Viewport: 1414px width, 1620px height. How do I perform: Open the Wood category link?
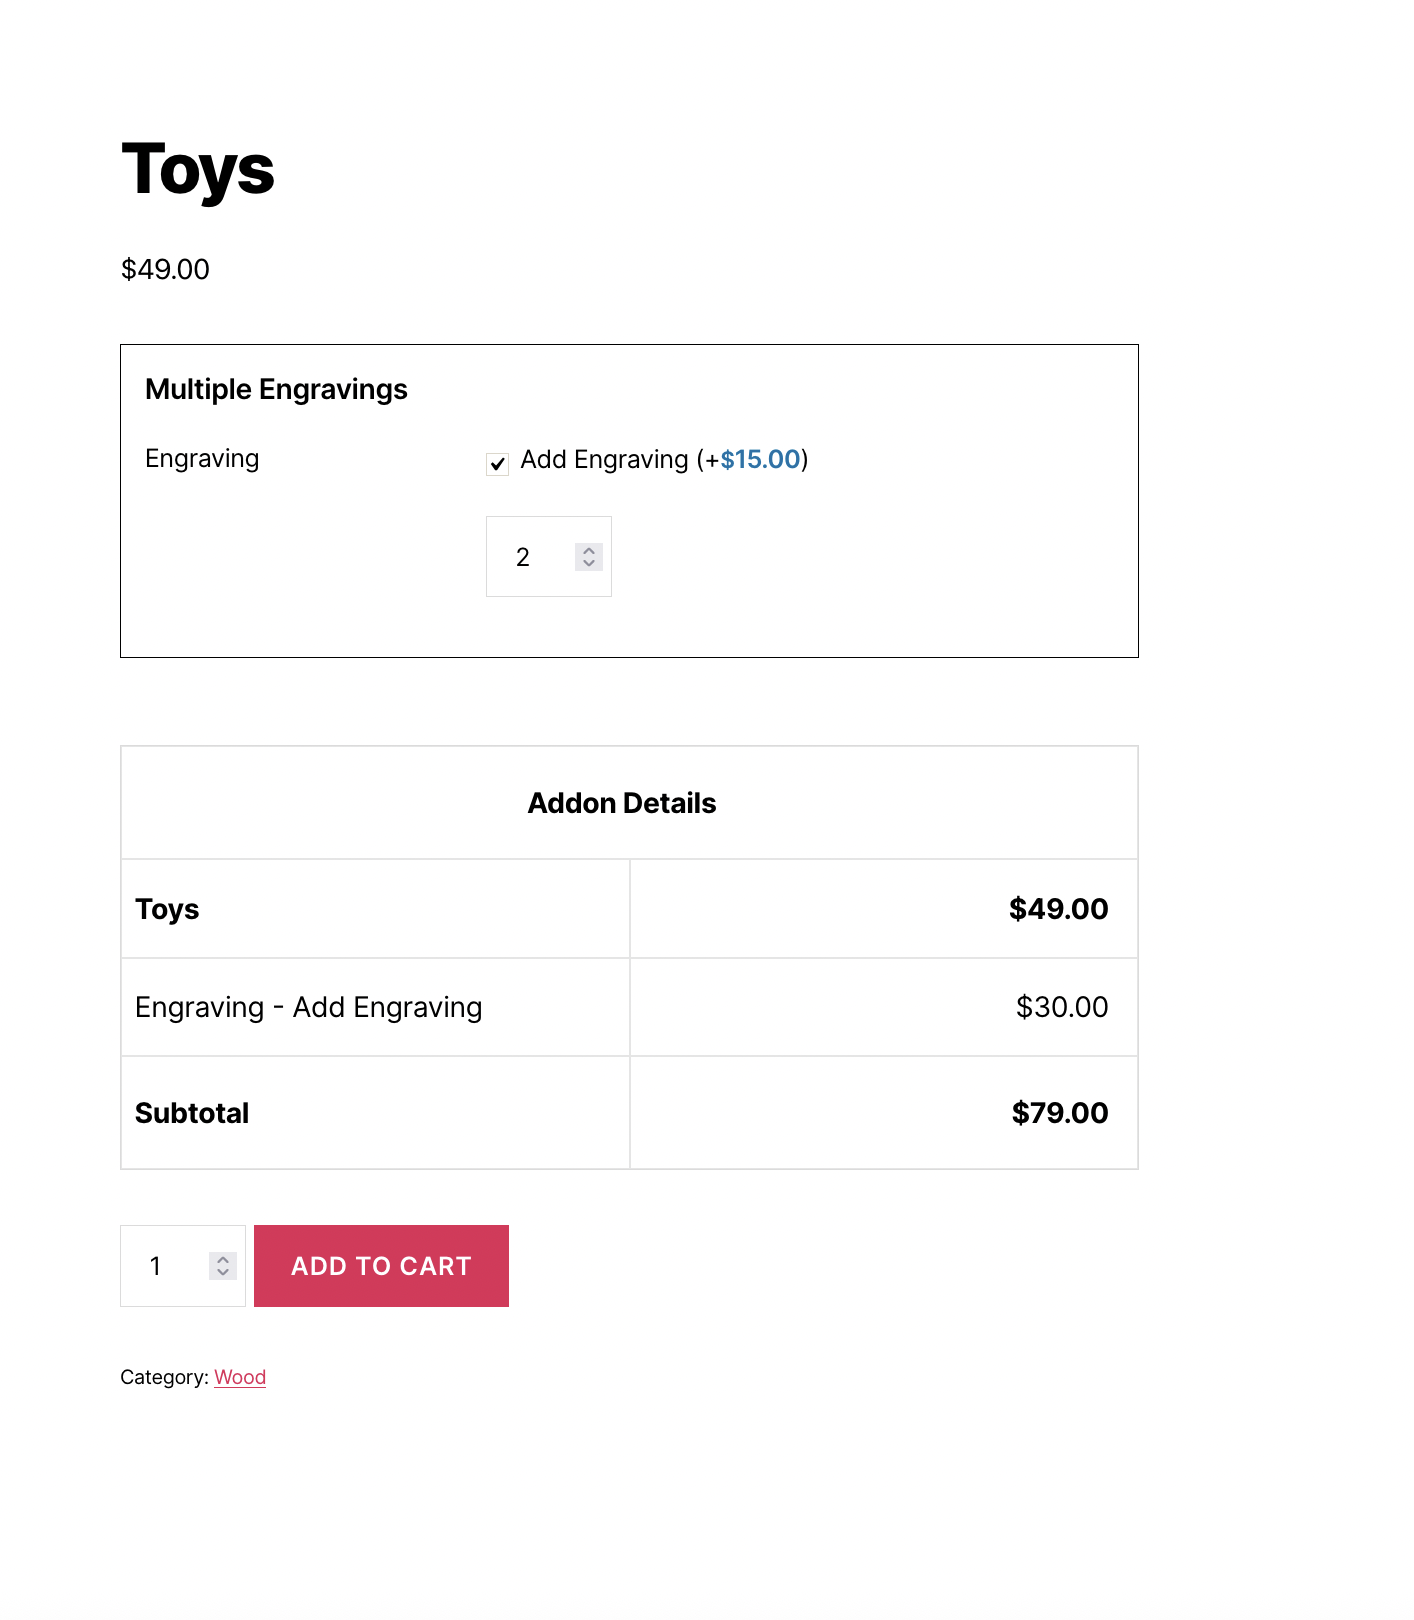pos(240,1377)
